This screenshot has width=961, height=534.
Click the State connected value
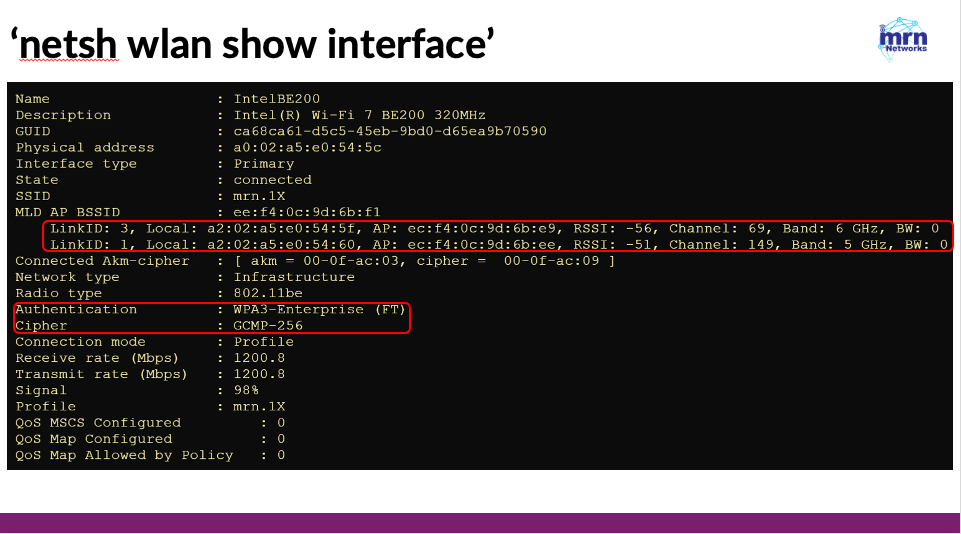(x=273, y=180)
